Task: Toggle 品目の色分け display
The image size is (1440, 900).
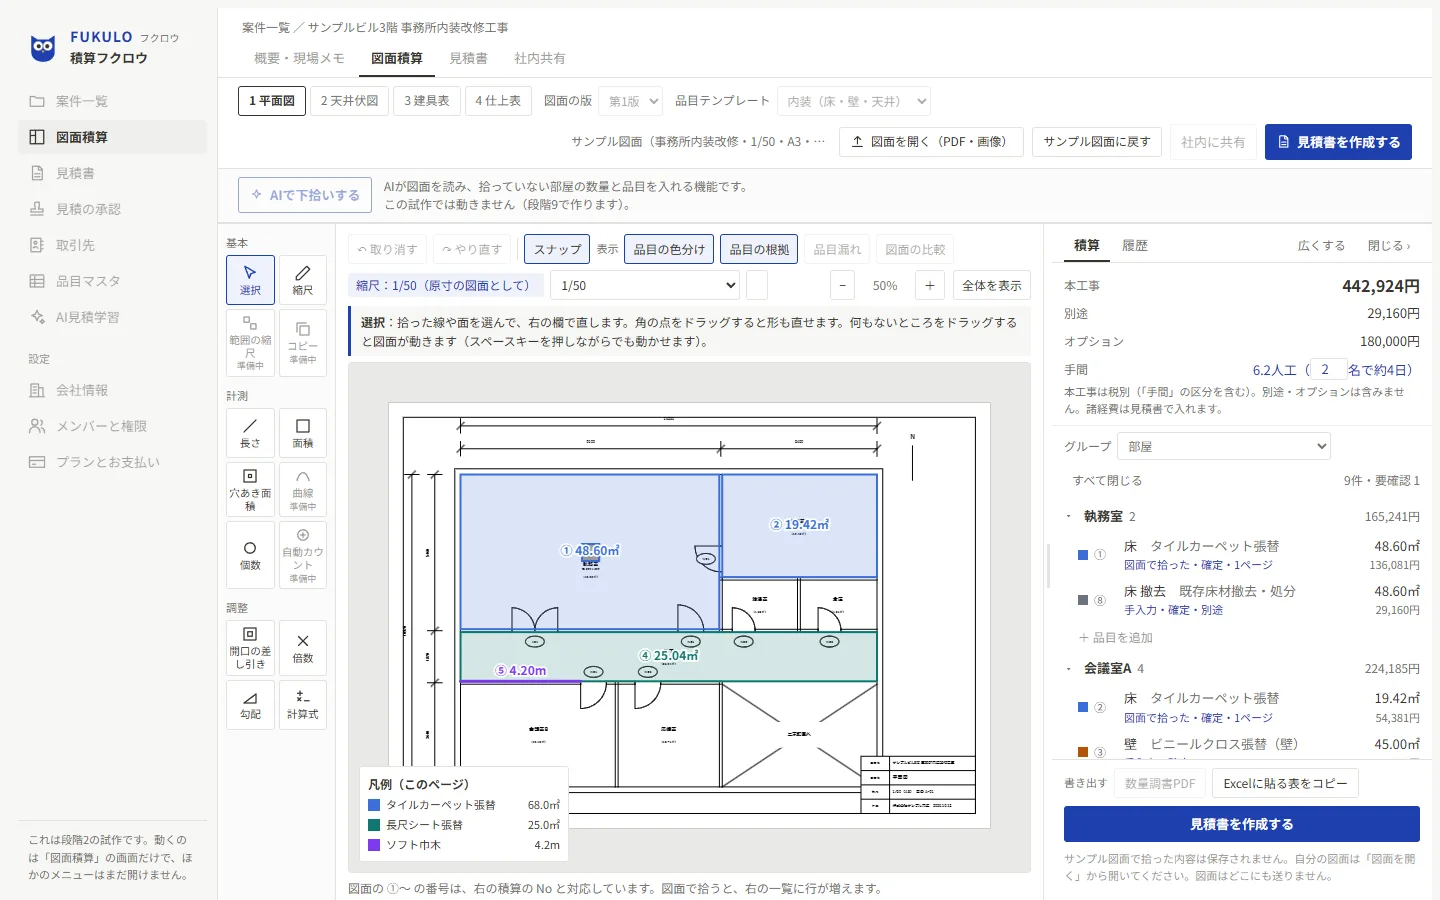Action: [x=669, y=249]
